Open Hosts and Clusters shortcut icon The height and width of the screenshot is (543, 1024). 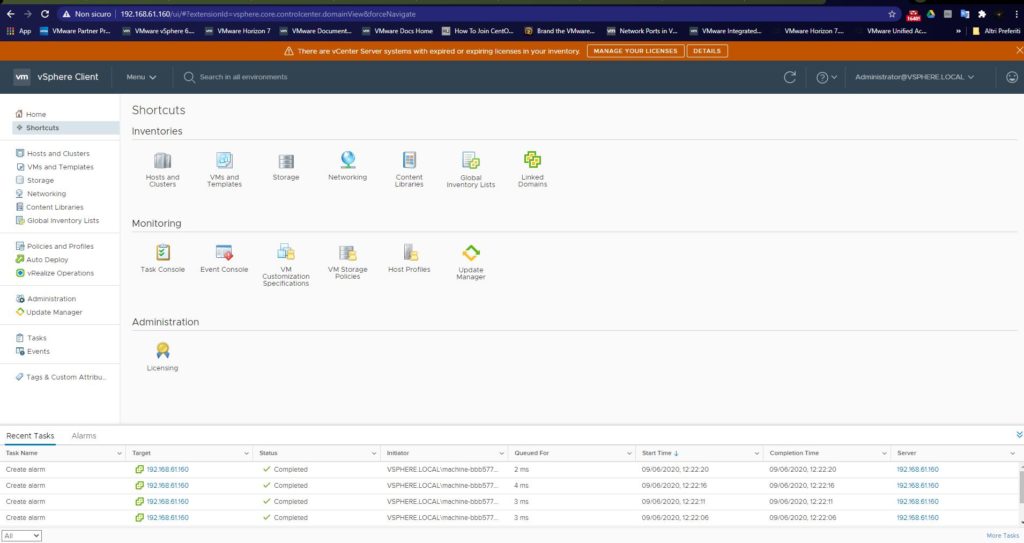tap(163, 160)
